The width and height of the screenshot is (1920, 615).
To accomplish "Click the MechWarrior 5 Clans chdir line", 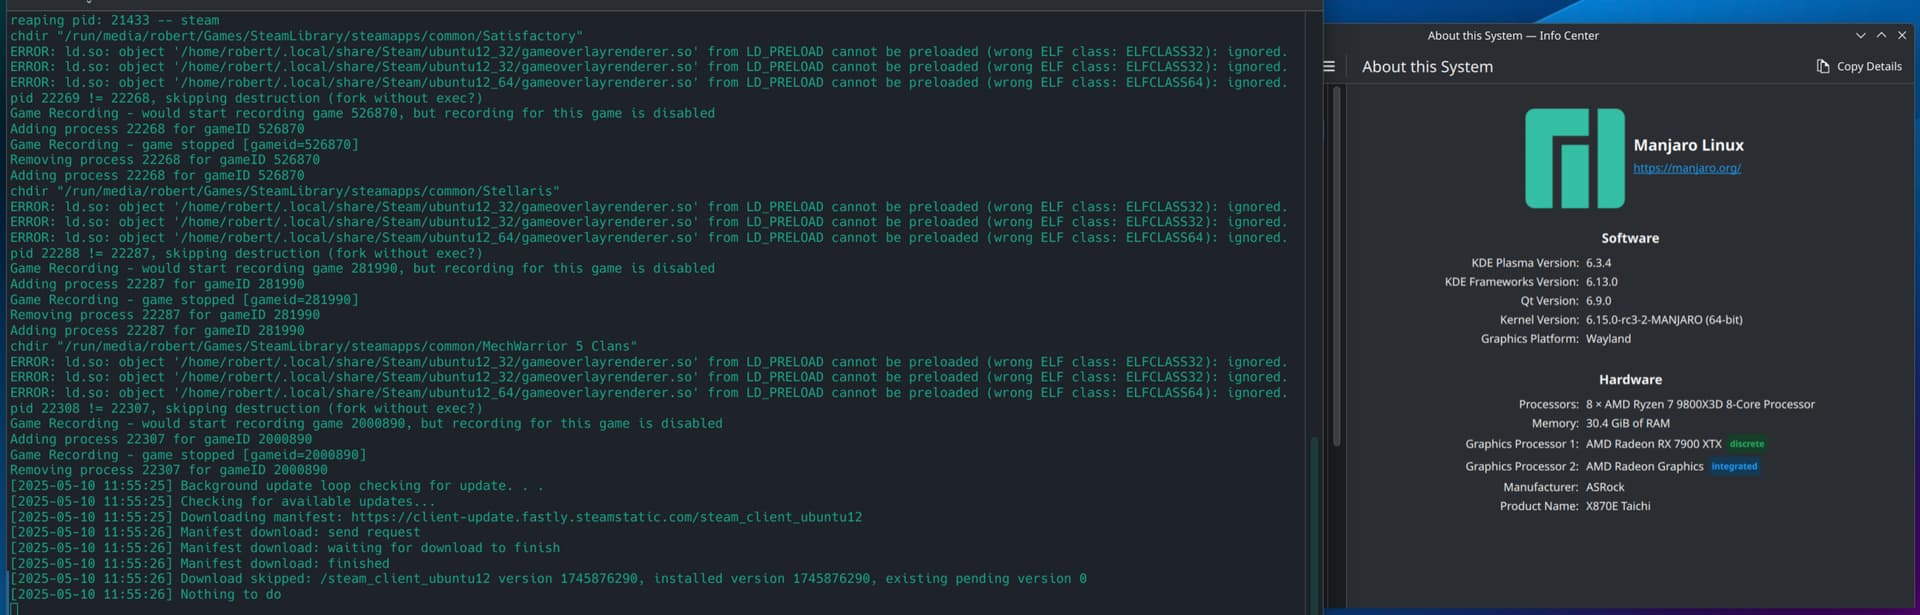I will (x=324, y=346).
